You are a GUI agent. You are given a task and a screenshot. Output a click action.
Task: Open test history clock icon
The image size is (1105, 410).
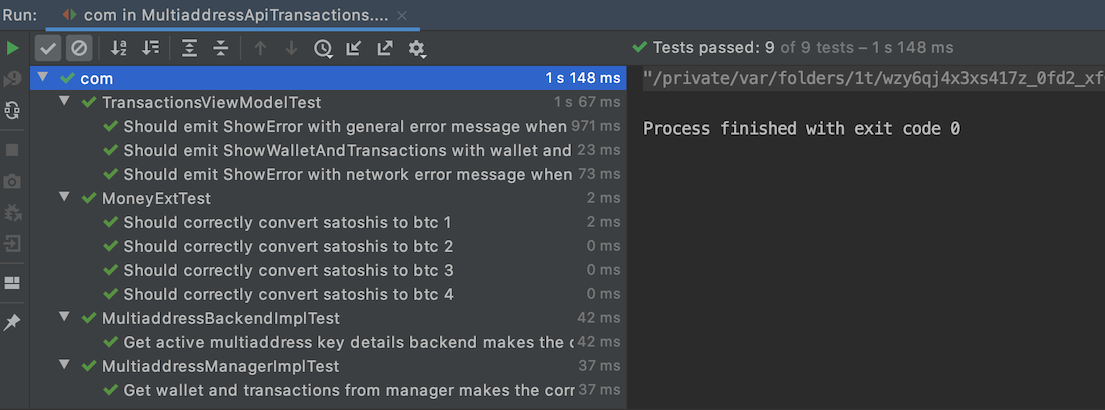(322, 48)
